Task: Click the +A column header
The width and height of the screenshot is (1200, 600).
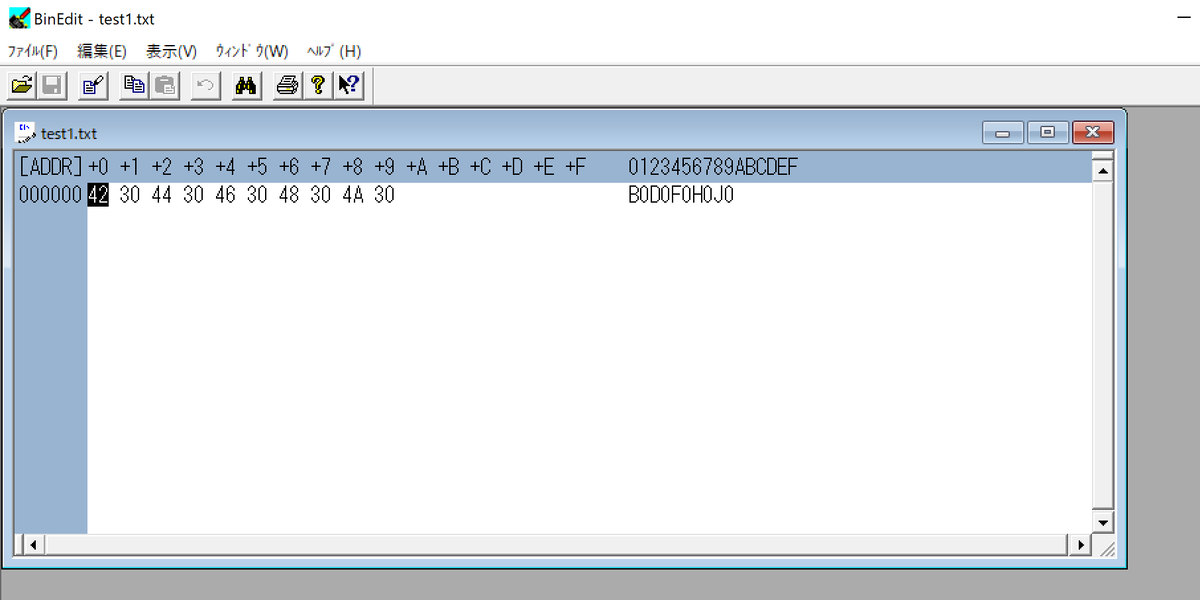Action: pyautogui.click(x=417, y=167)
